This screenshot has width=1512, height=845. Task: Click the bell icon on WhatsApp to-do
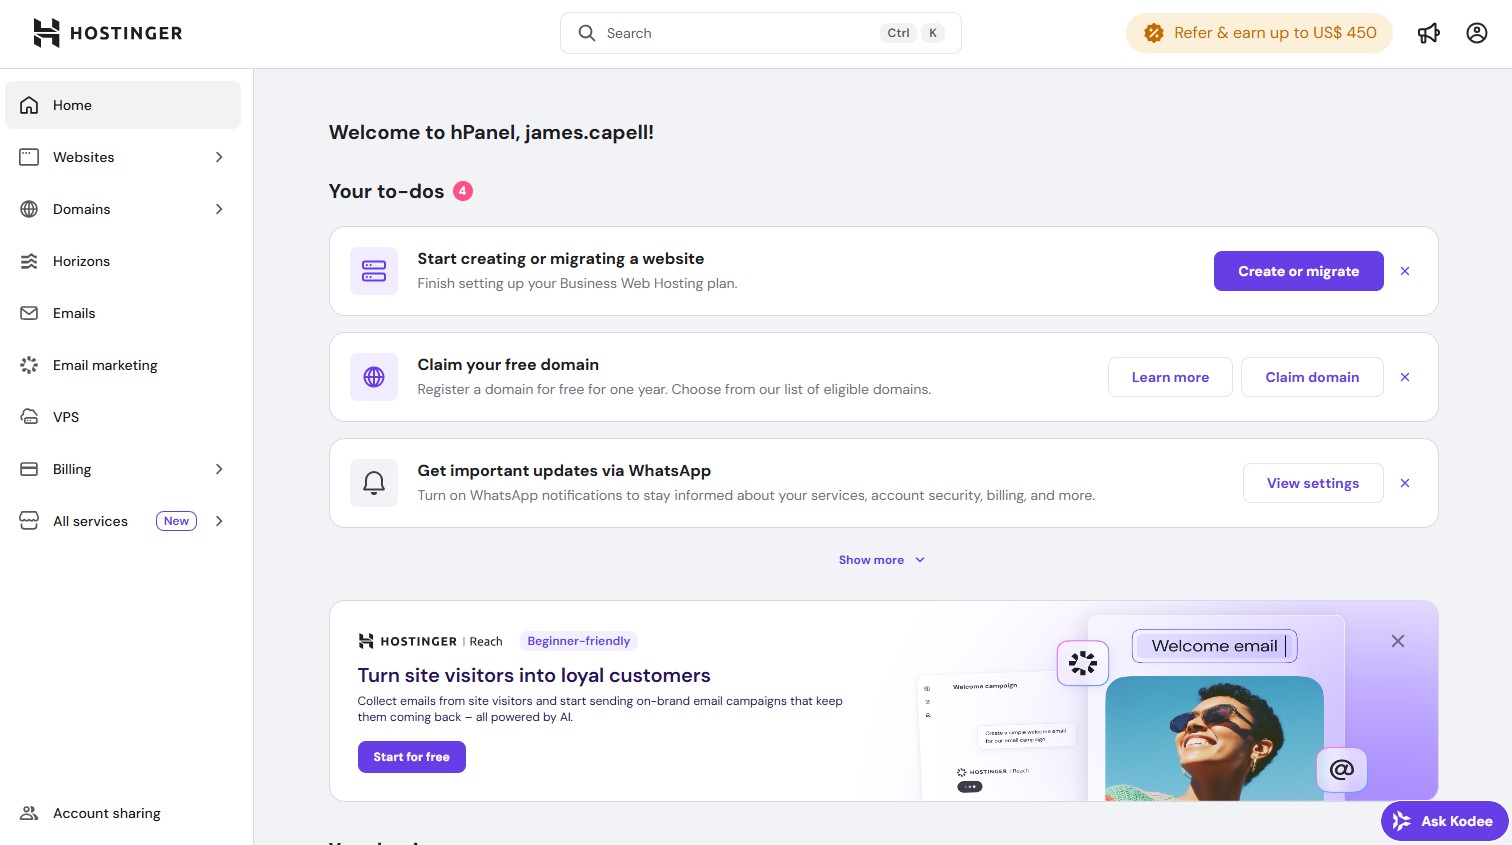374,483
